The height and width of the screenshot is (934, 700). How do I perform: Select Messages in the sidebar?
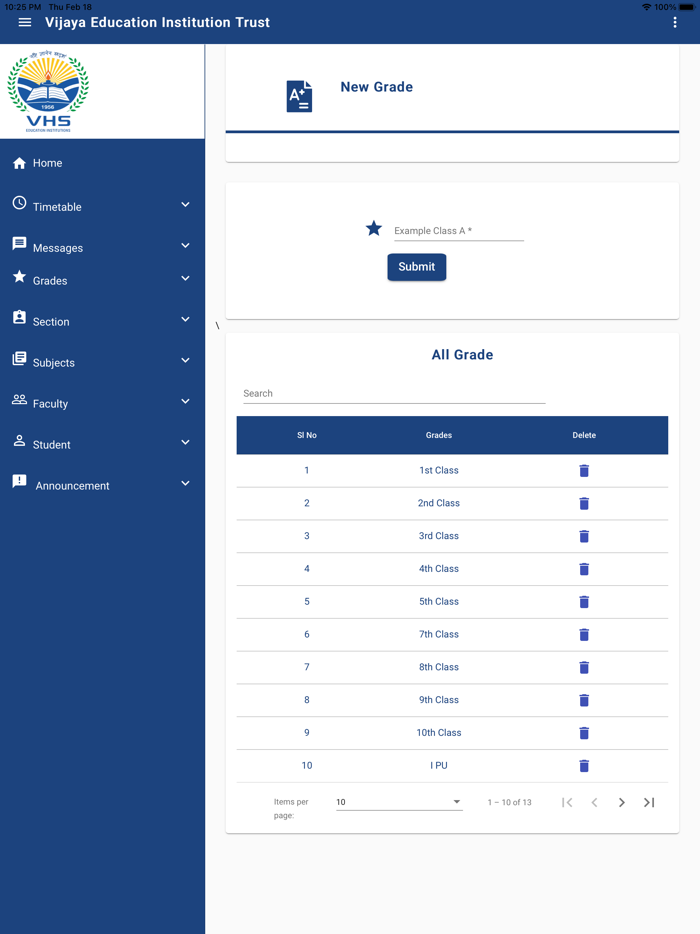tap(102, 245)
